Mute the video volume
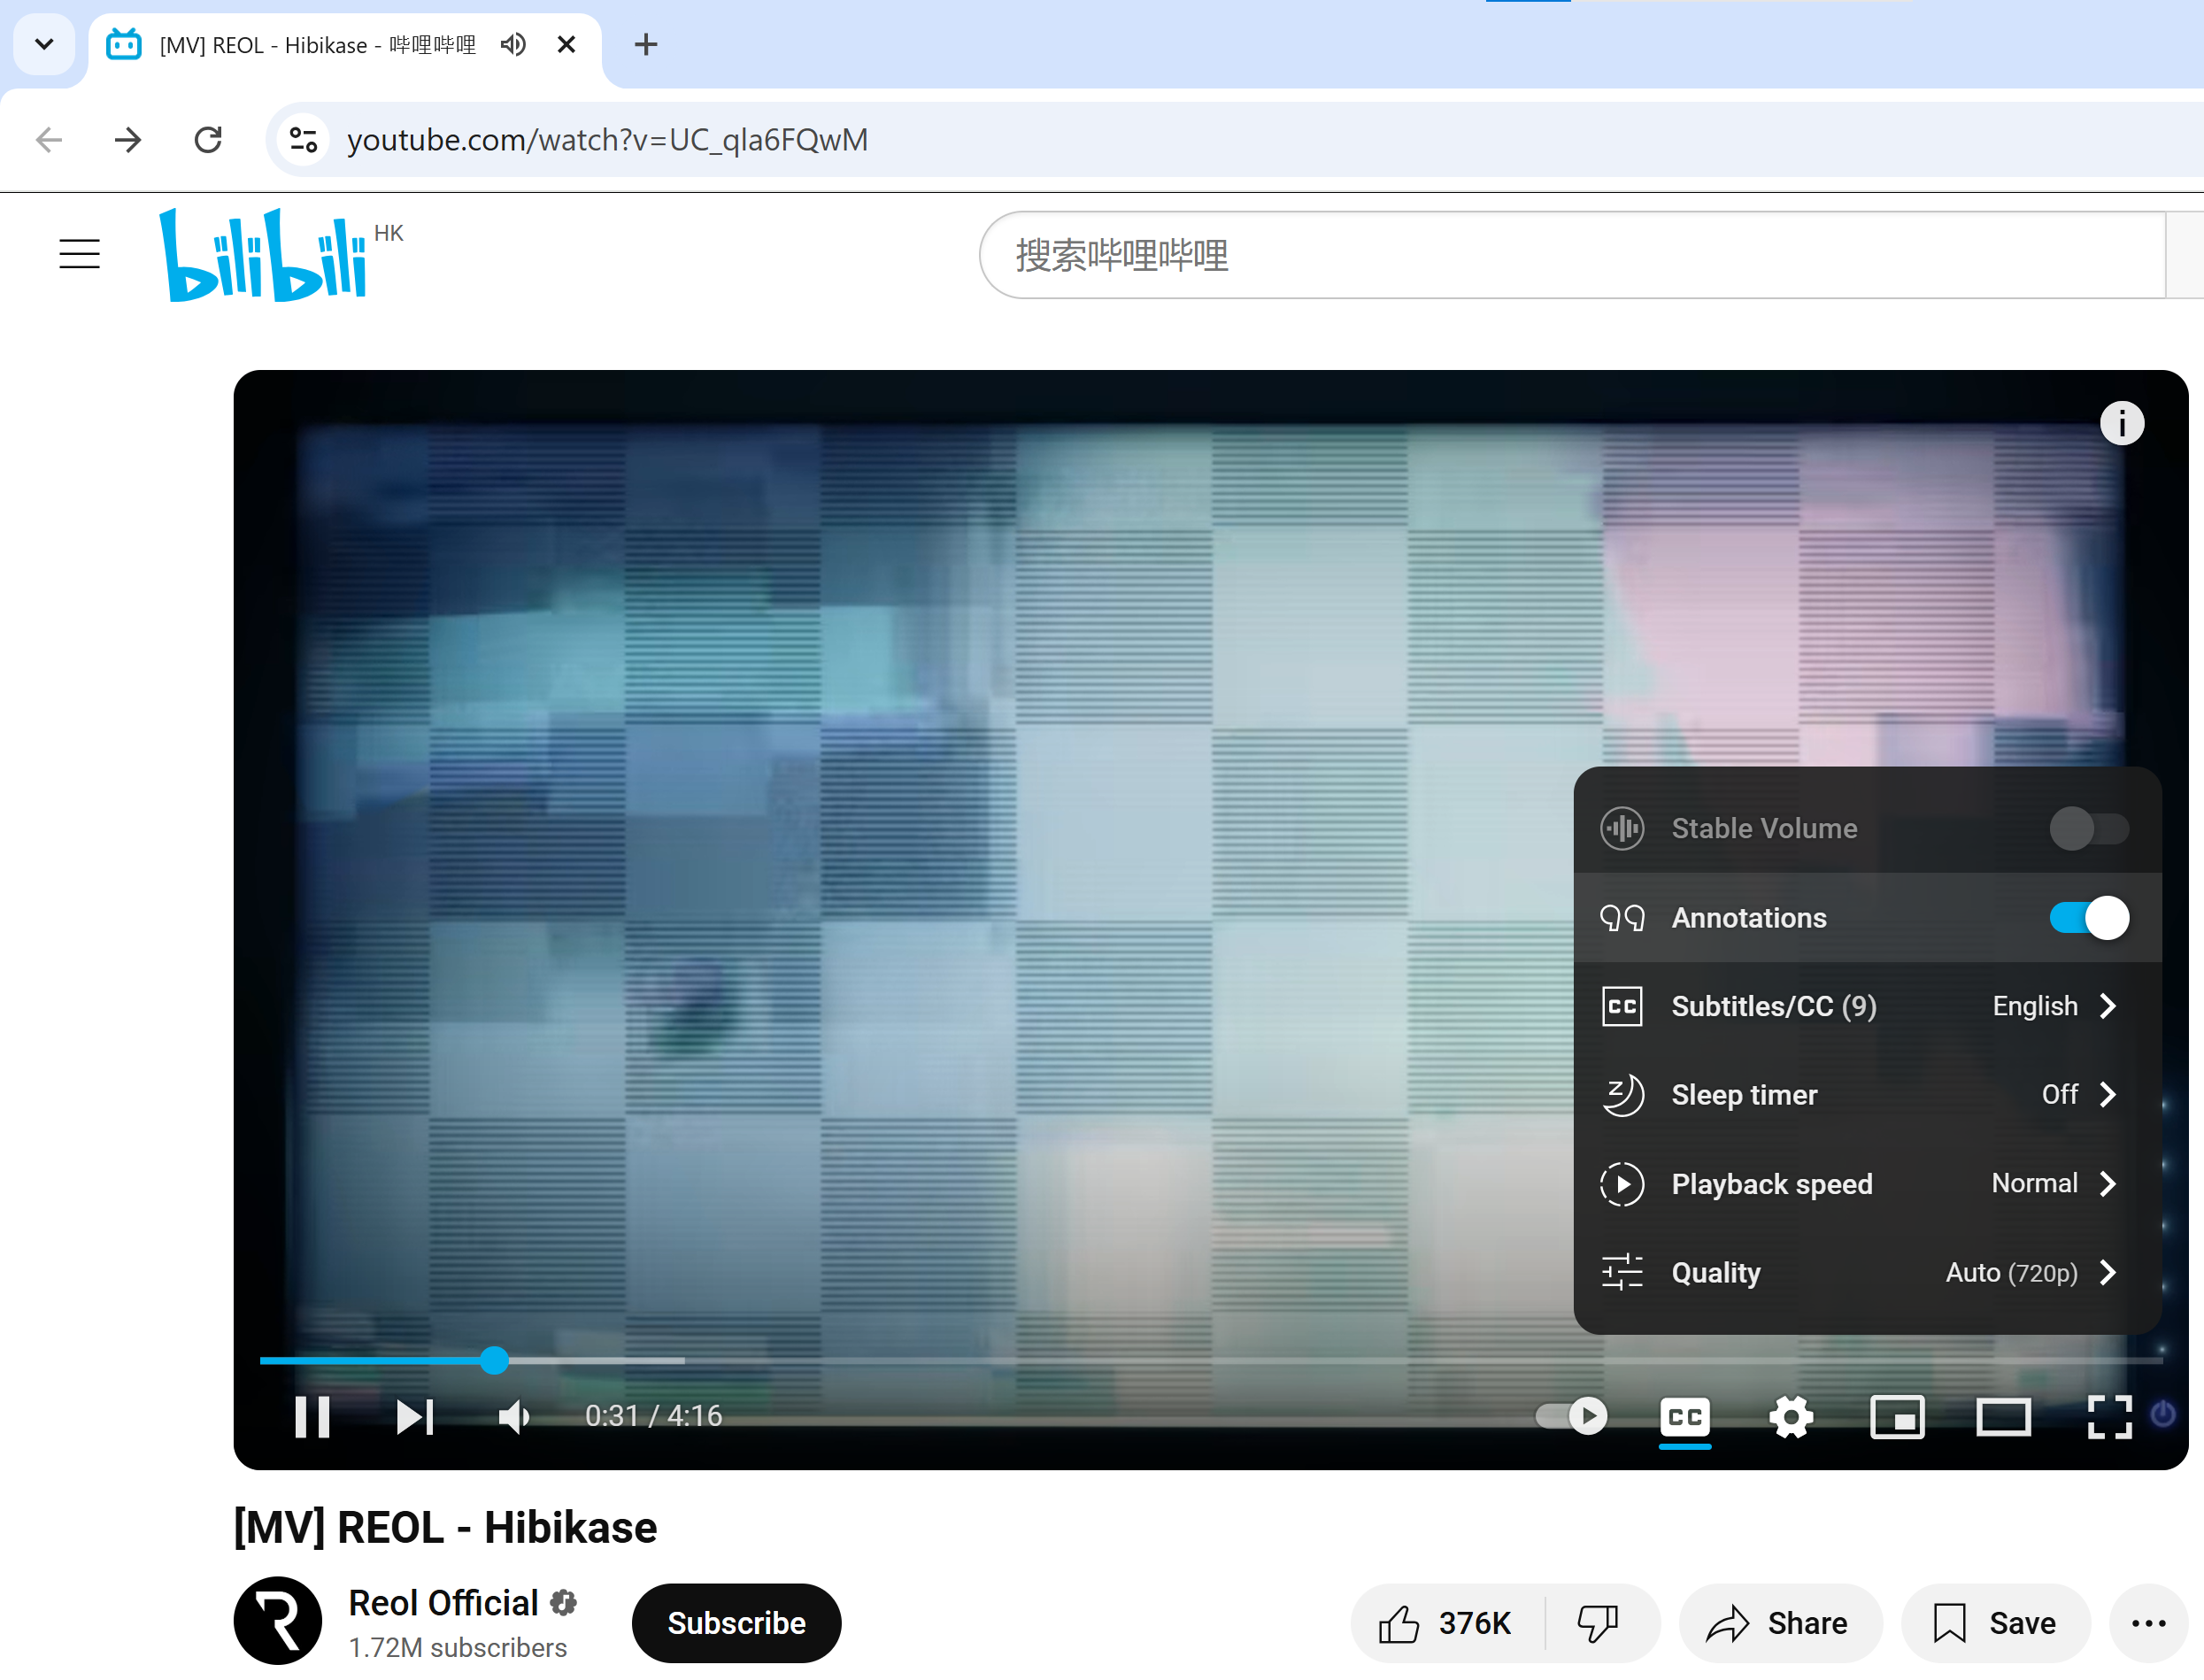The height and width of the screenshot is (1680, 2204). (x=514, y=1416)
